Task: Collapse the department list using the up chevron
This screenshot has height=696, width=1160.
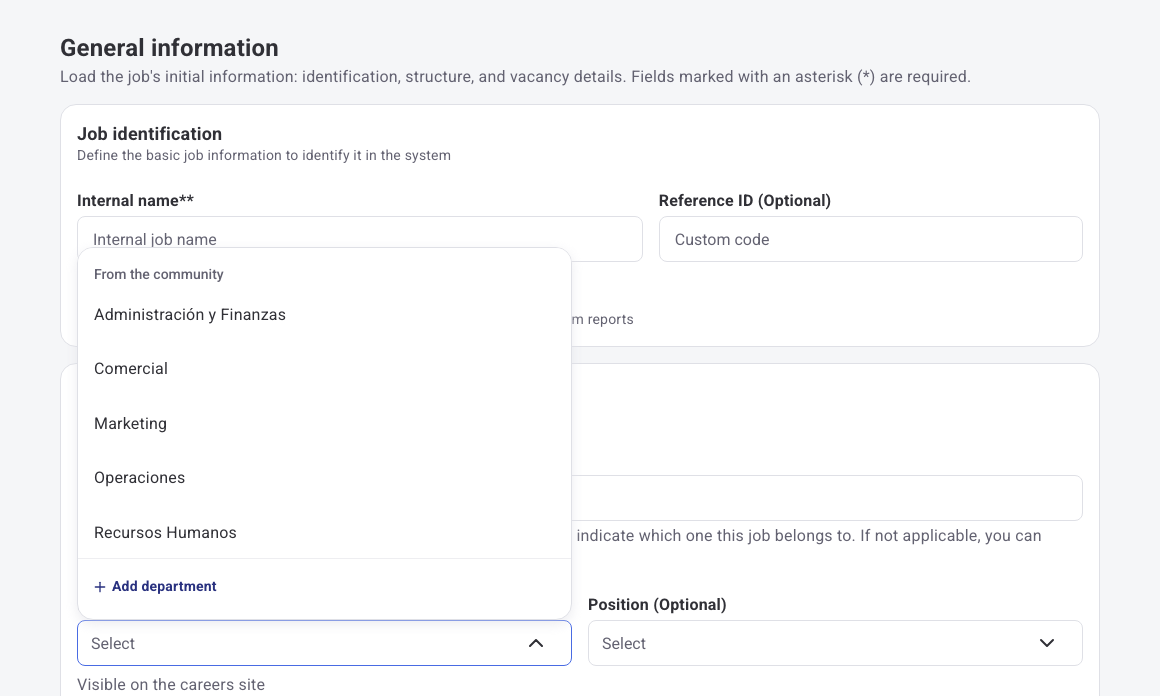Action: 536,643
